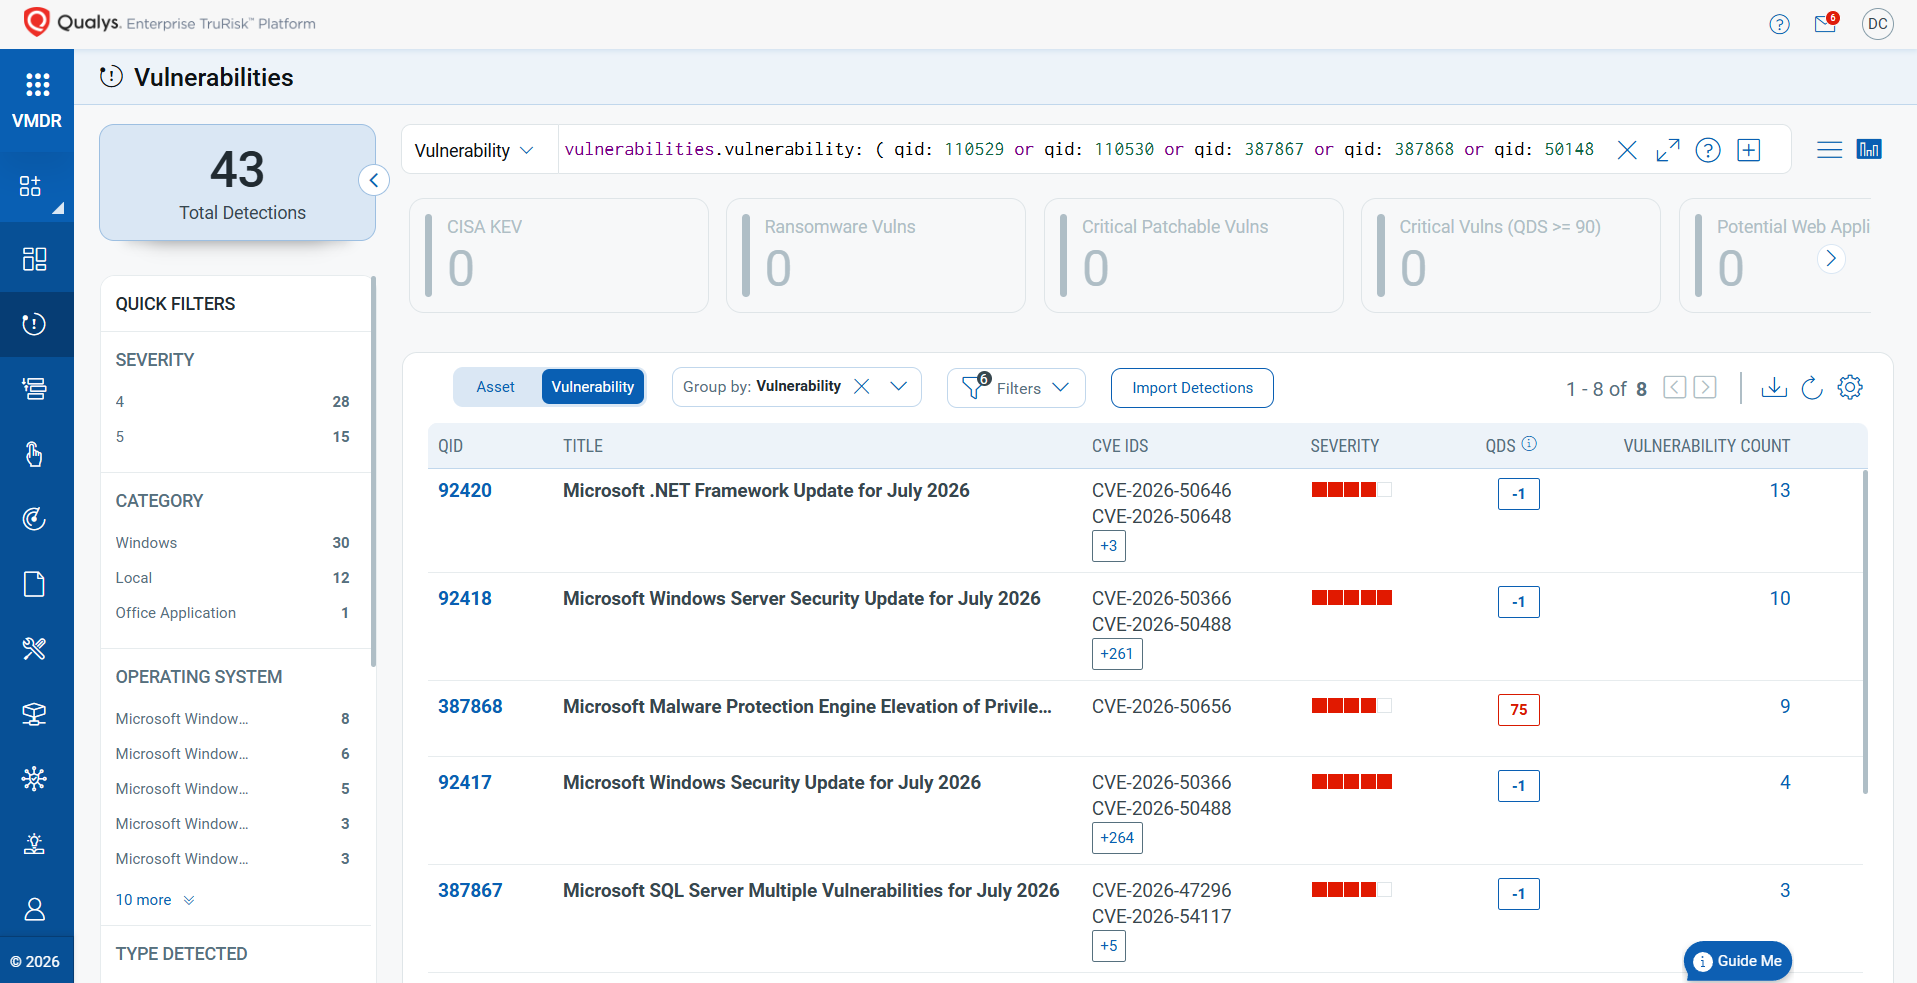The image size is (1917, 983).
Task: Open the remediation tools icon in sidebar
Action: coord(34,649)
